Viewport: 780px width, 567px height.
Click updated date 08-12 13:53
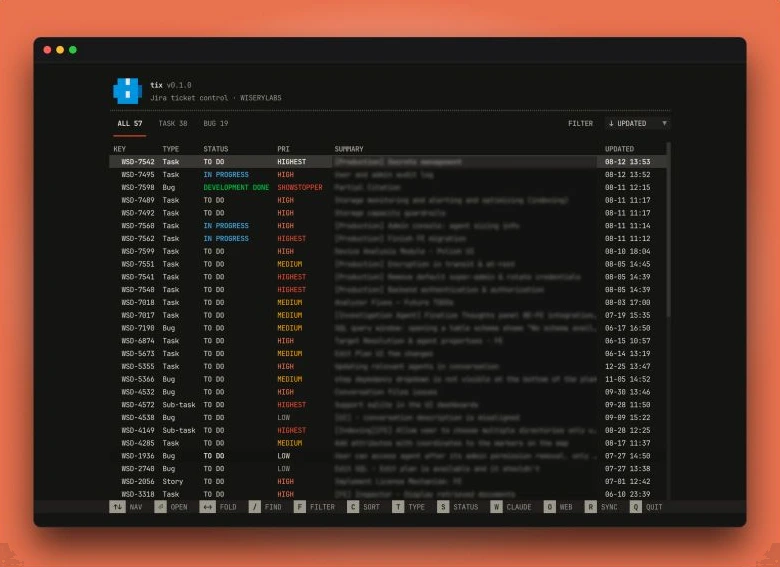[x=627, y=162]
